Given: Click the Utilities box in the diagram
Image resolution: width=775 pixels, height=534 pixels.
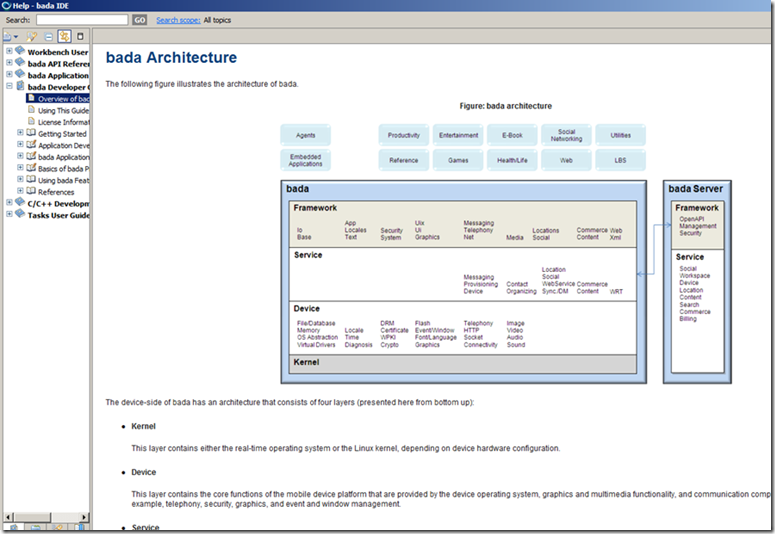Looking at the screenshot, I should [620, 135].
